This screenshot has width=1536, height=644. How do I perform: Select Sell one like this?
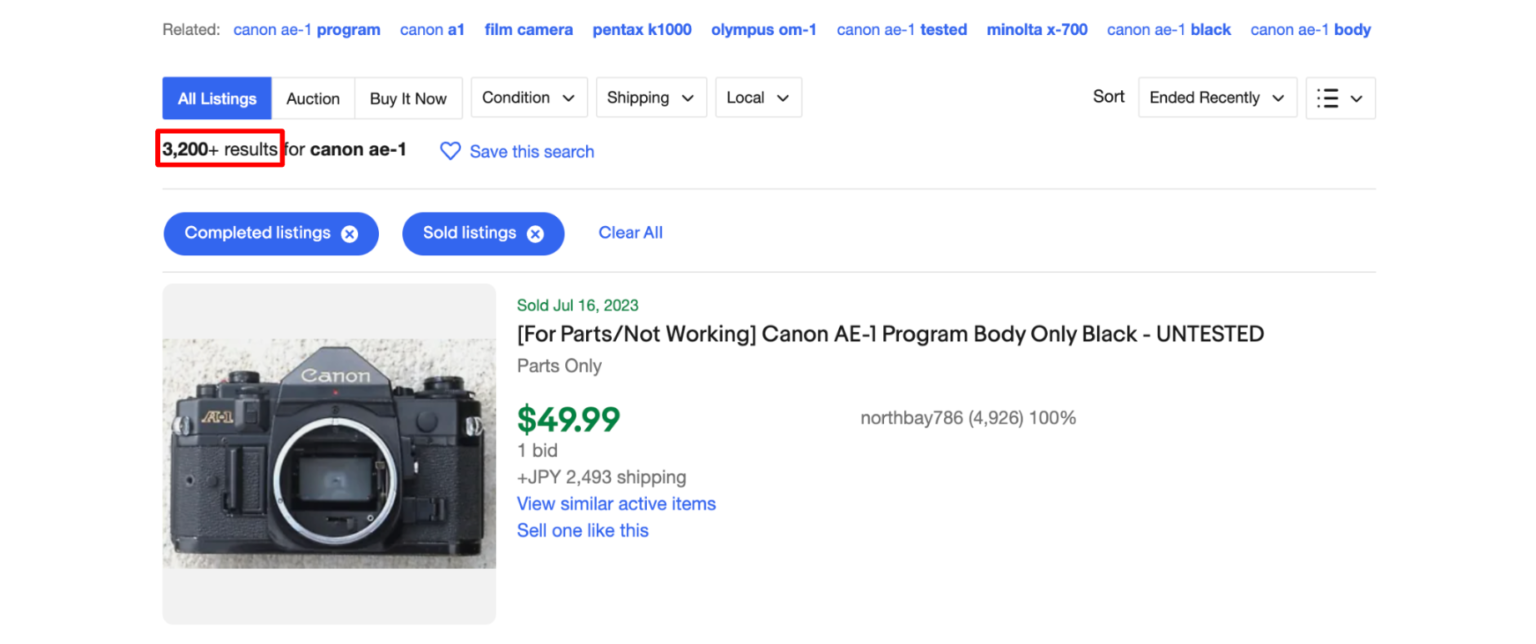coord(583,530)
